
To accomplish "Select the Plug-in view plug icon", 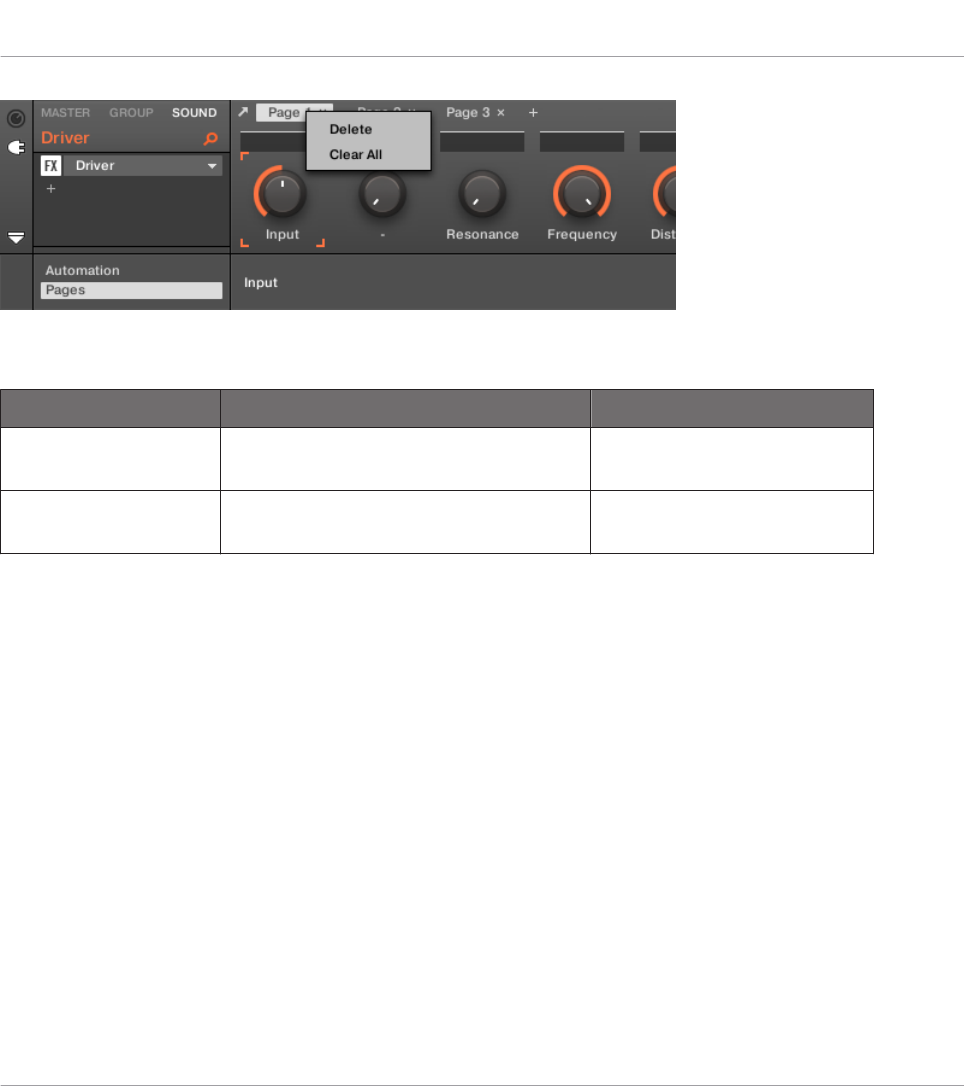I will point(16,148).
